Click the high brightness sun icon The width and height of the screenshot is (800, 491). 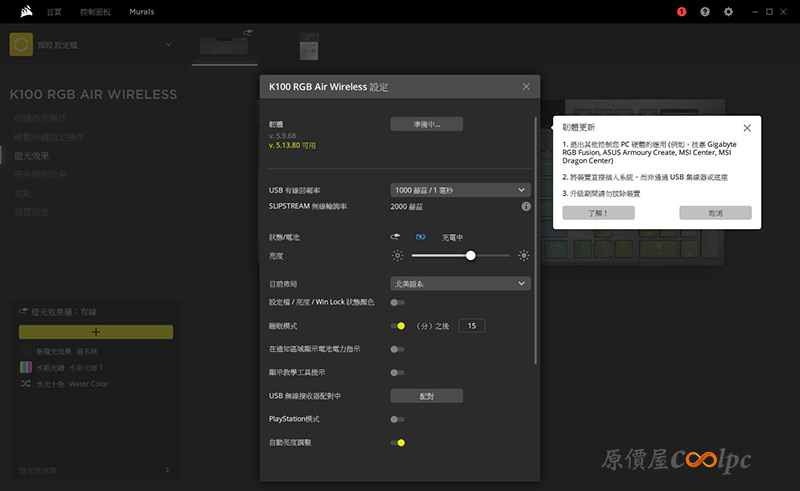(523, 255)
